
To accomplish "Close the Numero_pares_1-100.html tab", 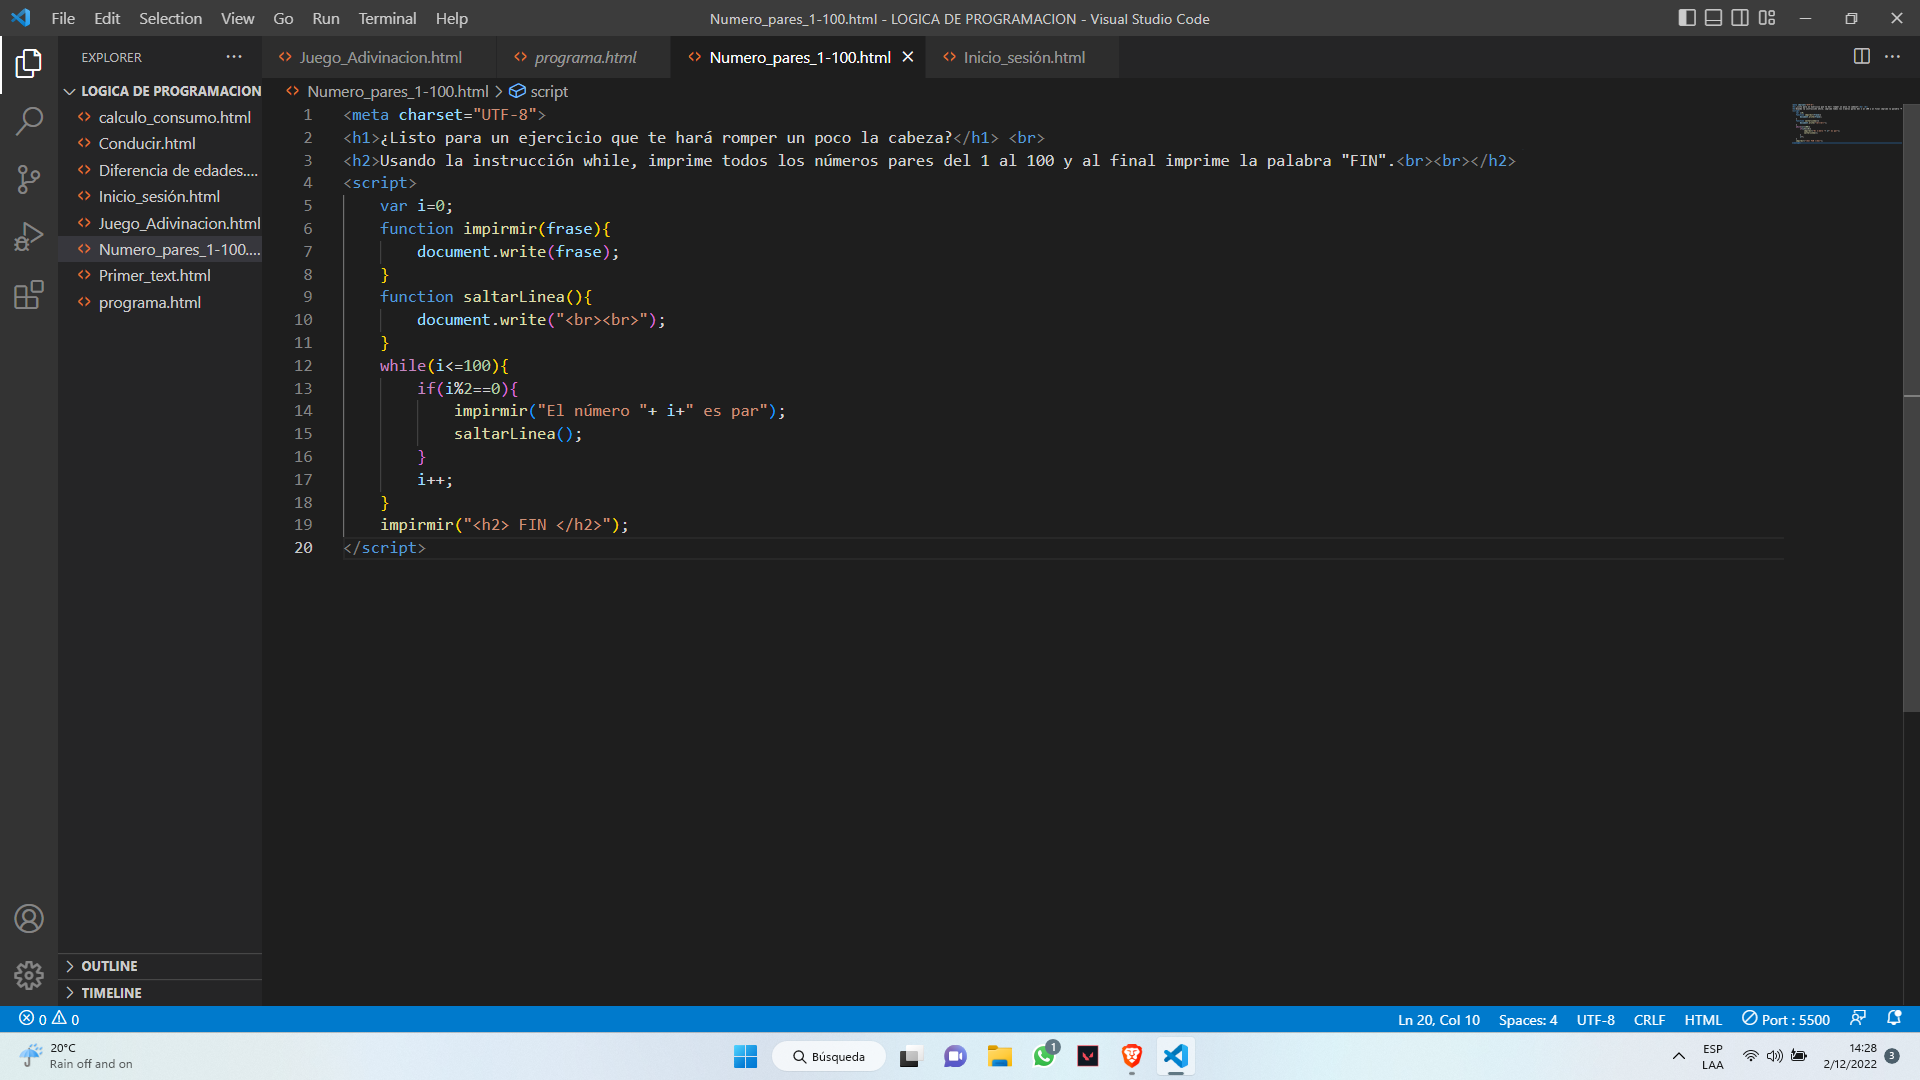I will (x=908, y=57).
